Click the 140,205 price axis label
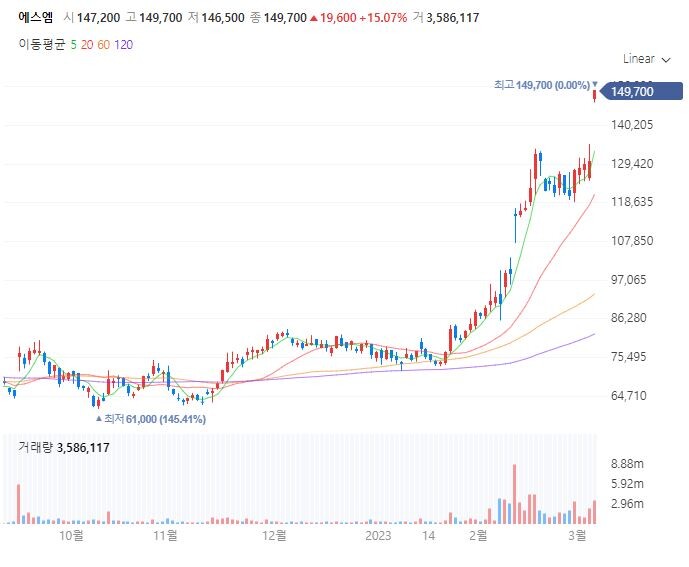Image resolution: width=689 pixels, height=567 pixels. tap(631, 125)
